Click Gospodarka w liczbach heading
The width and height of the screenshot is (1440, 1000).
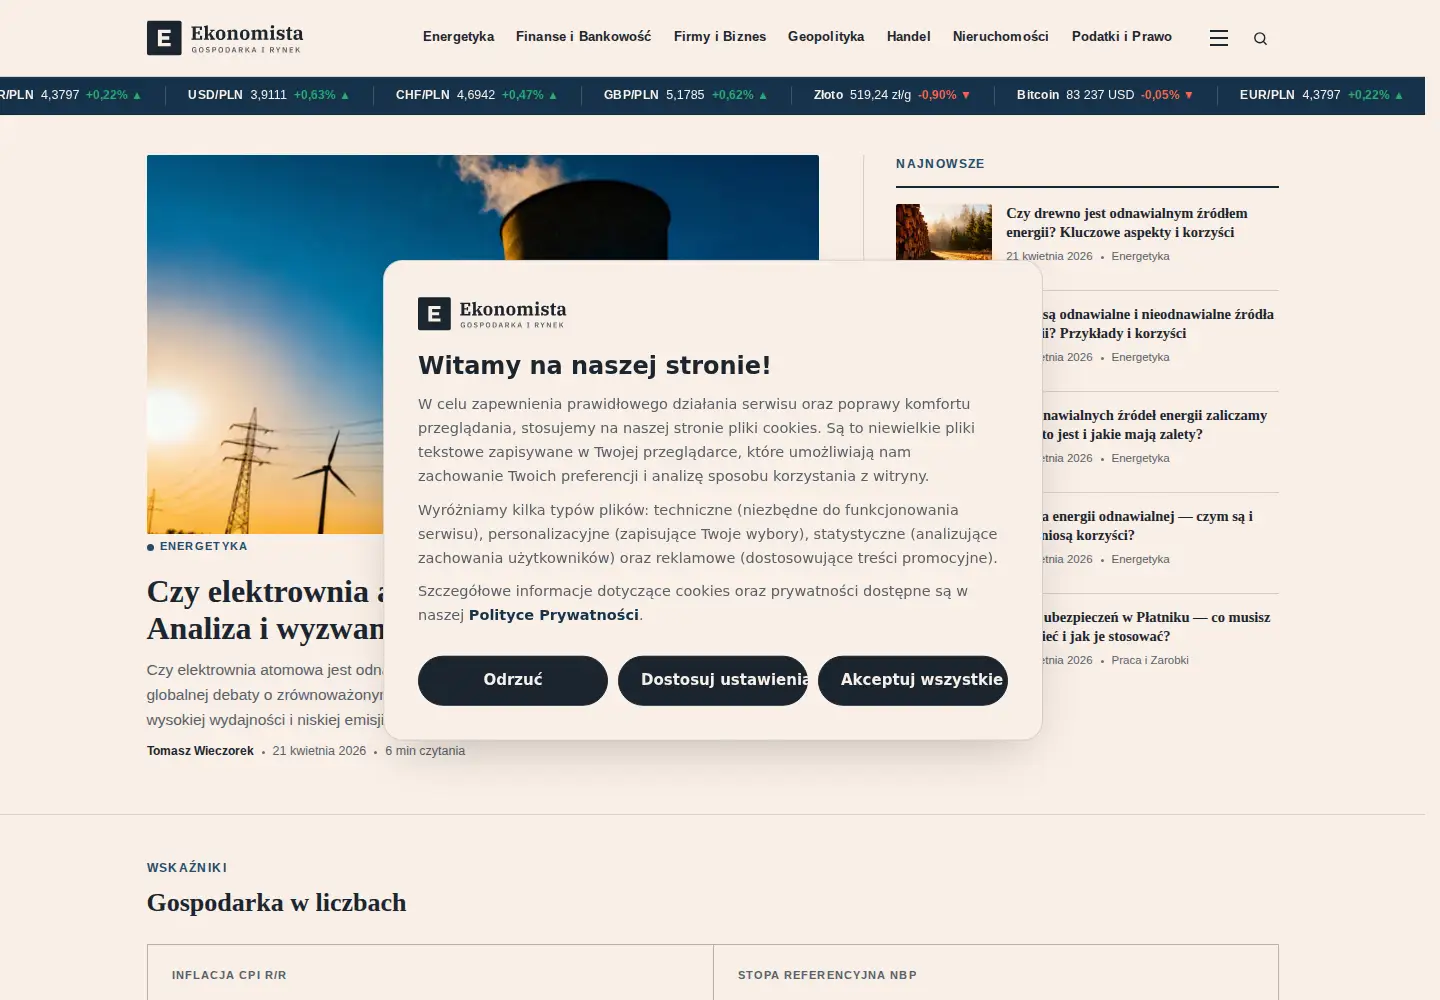277,903
